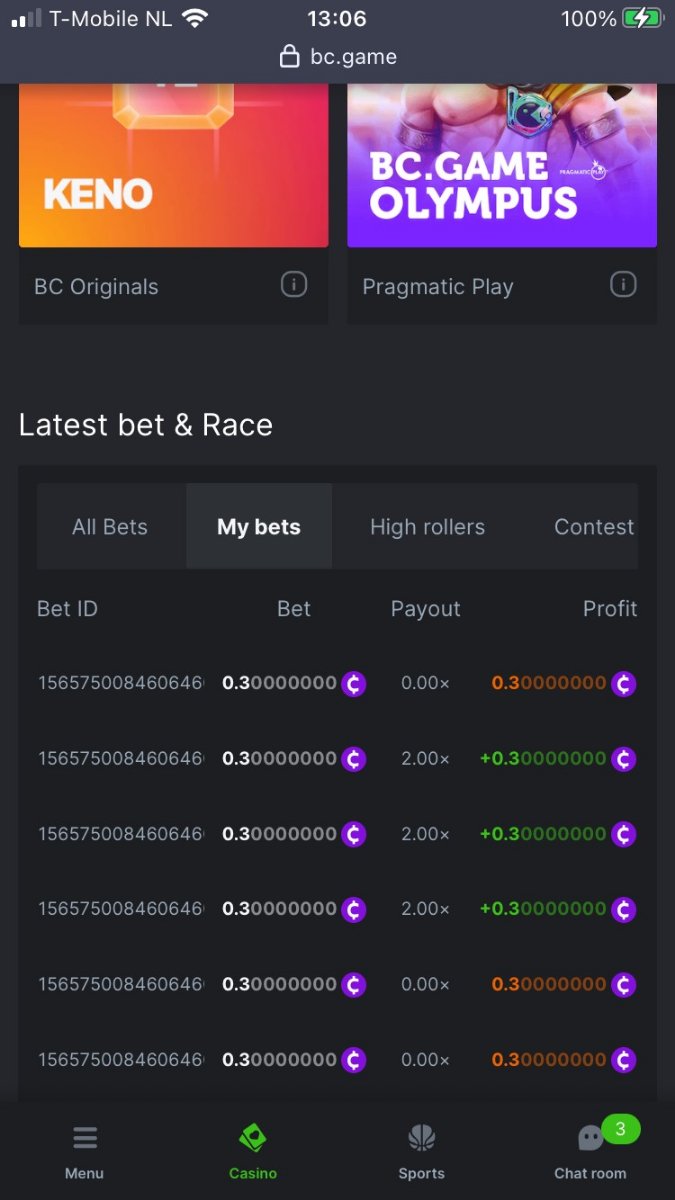Click the Payout column header

[x=425, y=609]
